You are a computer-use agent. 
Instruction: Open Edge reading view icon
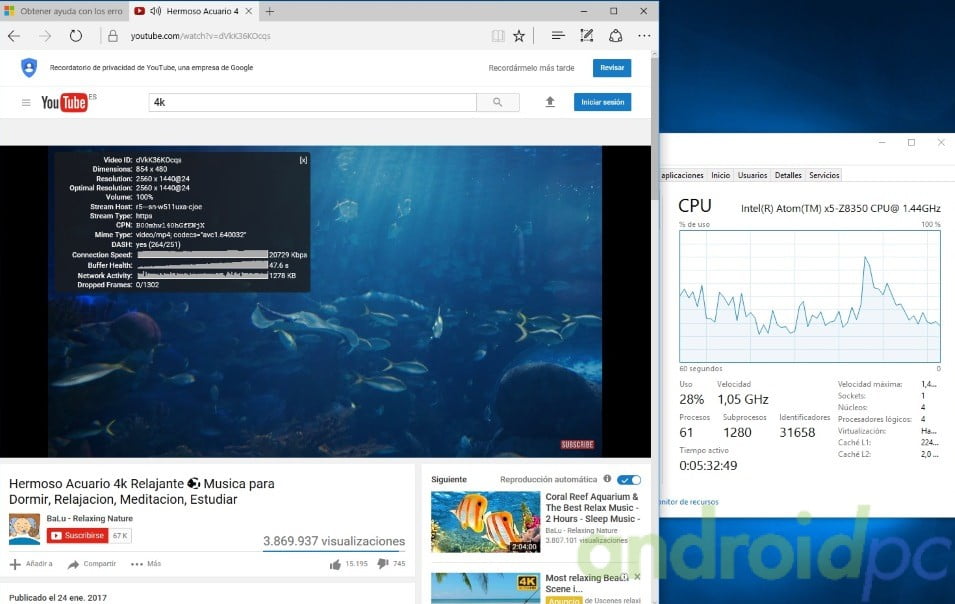(x=498, y=36)
